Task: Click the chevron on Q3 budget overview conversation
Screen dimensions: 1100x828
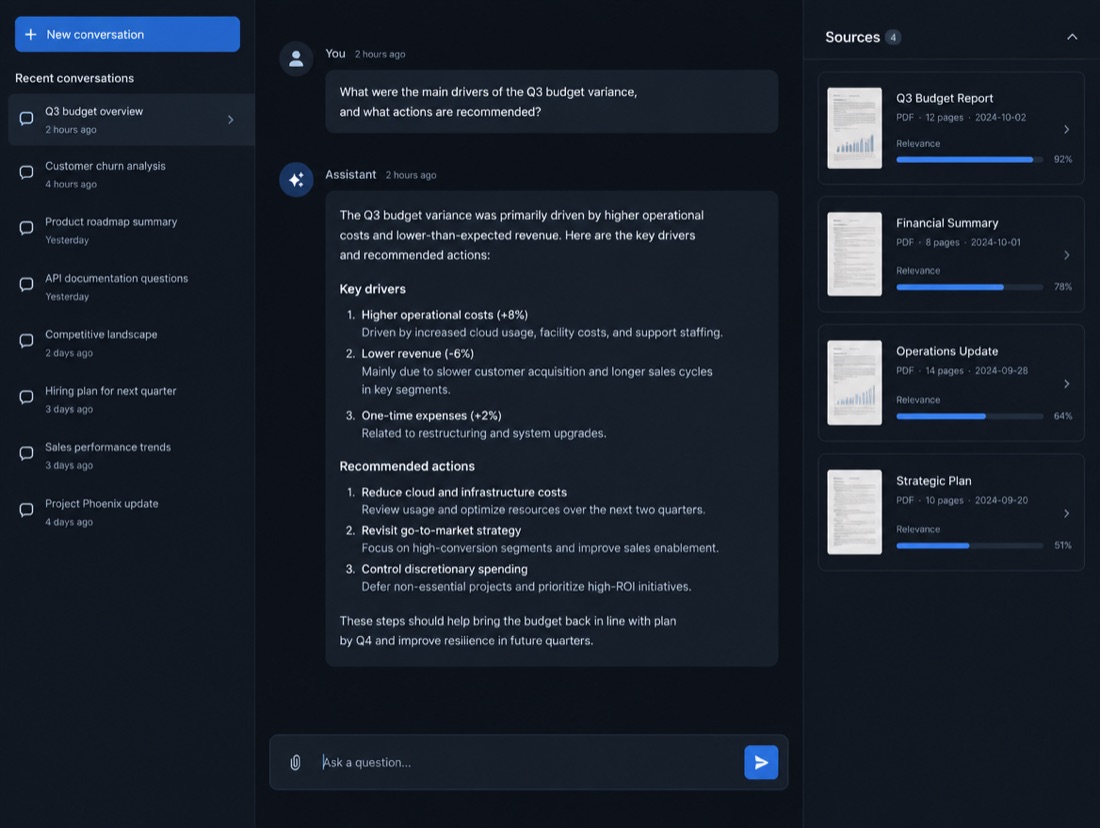Action: click(230, 120)
